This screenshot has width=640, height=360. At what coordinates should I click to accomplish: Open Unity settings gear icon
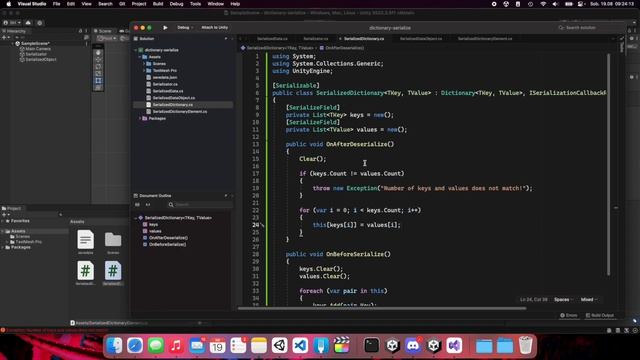[40, 23]
